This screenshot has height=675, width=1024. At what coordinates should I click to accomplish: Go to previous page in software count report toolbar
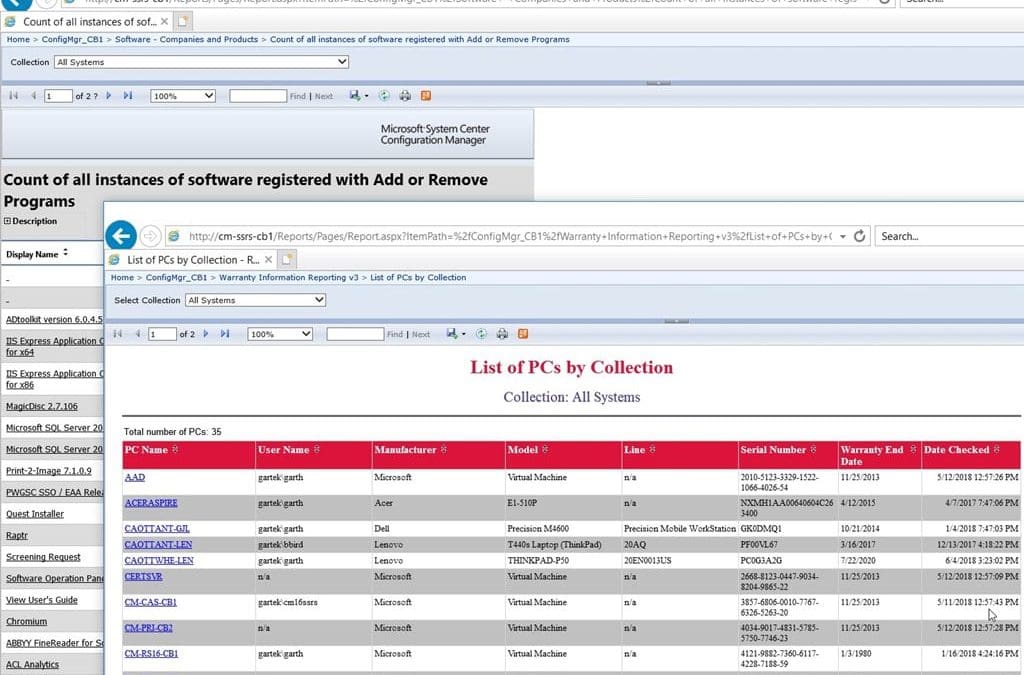[33, 95]
